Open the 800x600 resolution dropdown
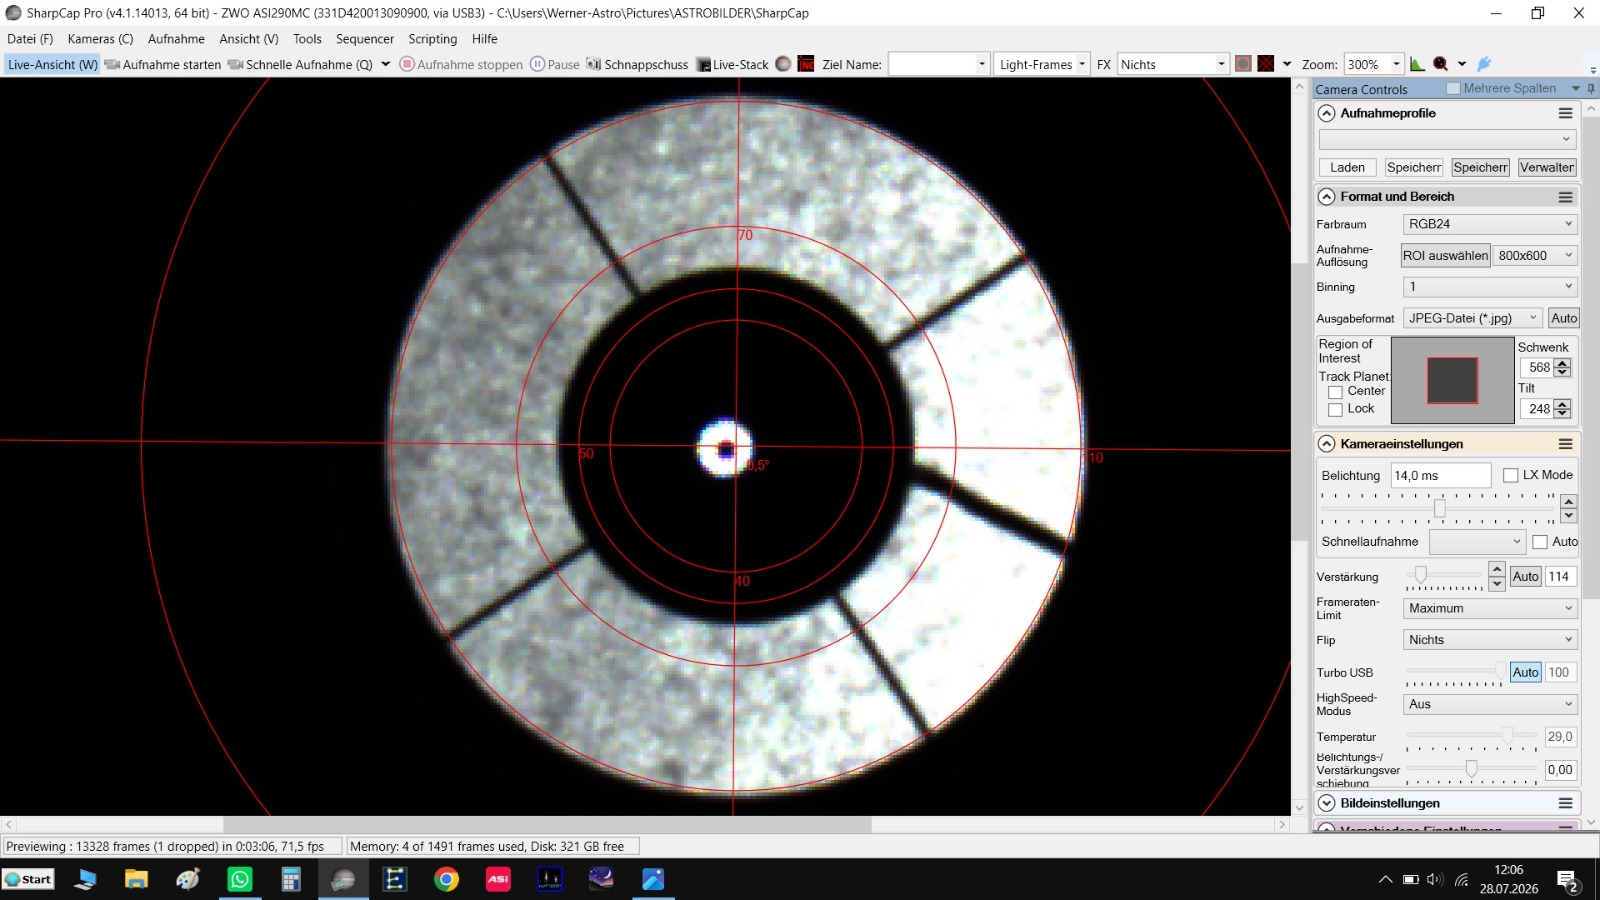Viewport: 1600px width, 900px height. click(x=1535, y=255)
